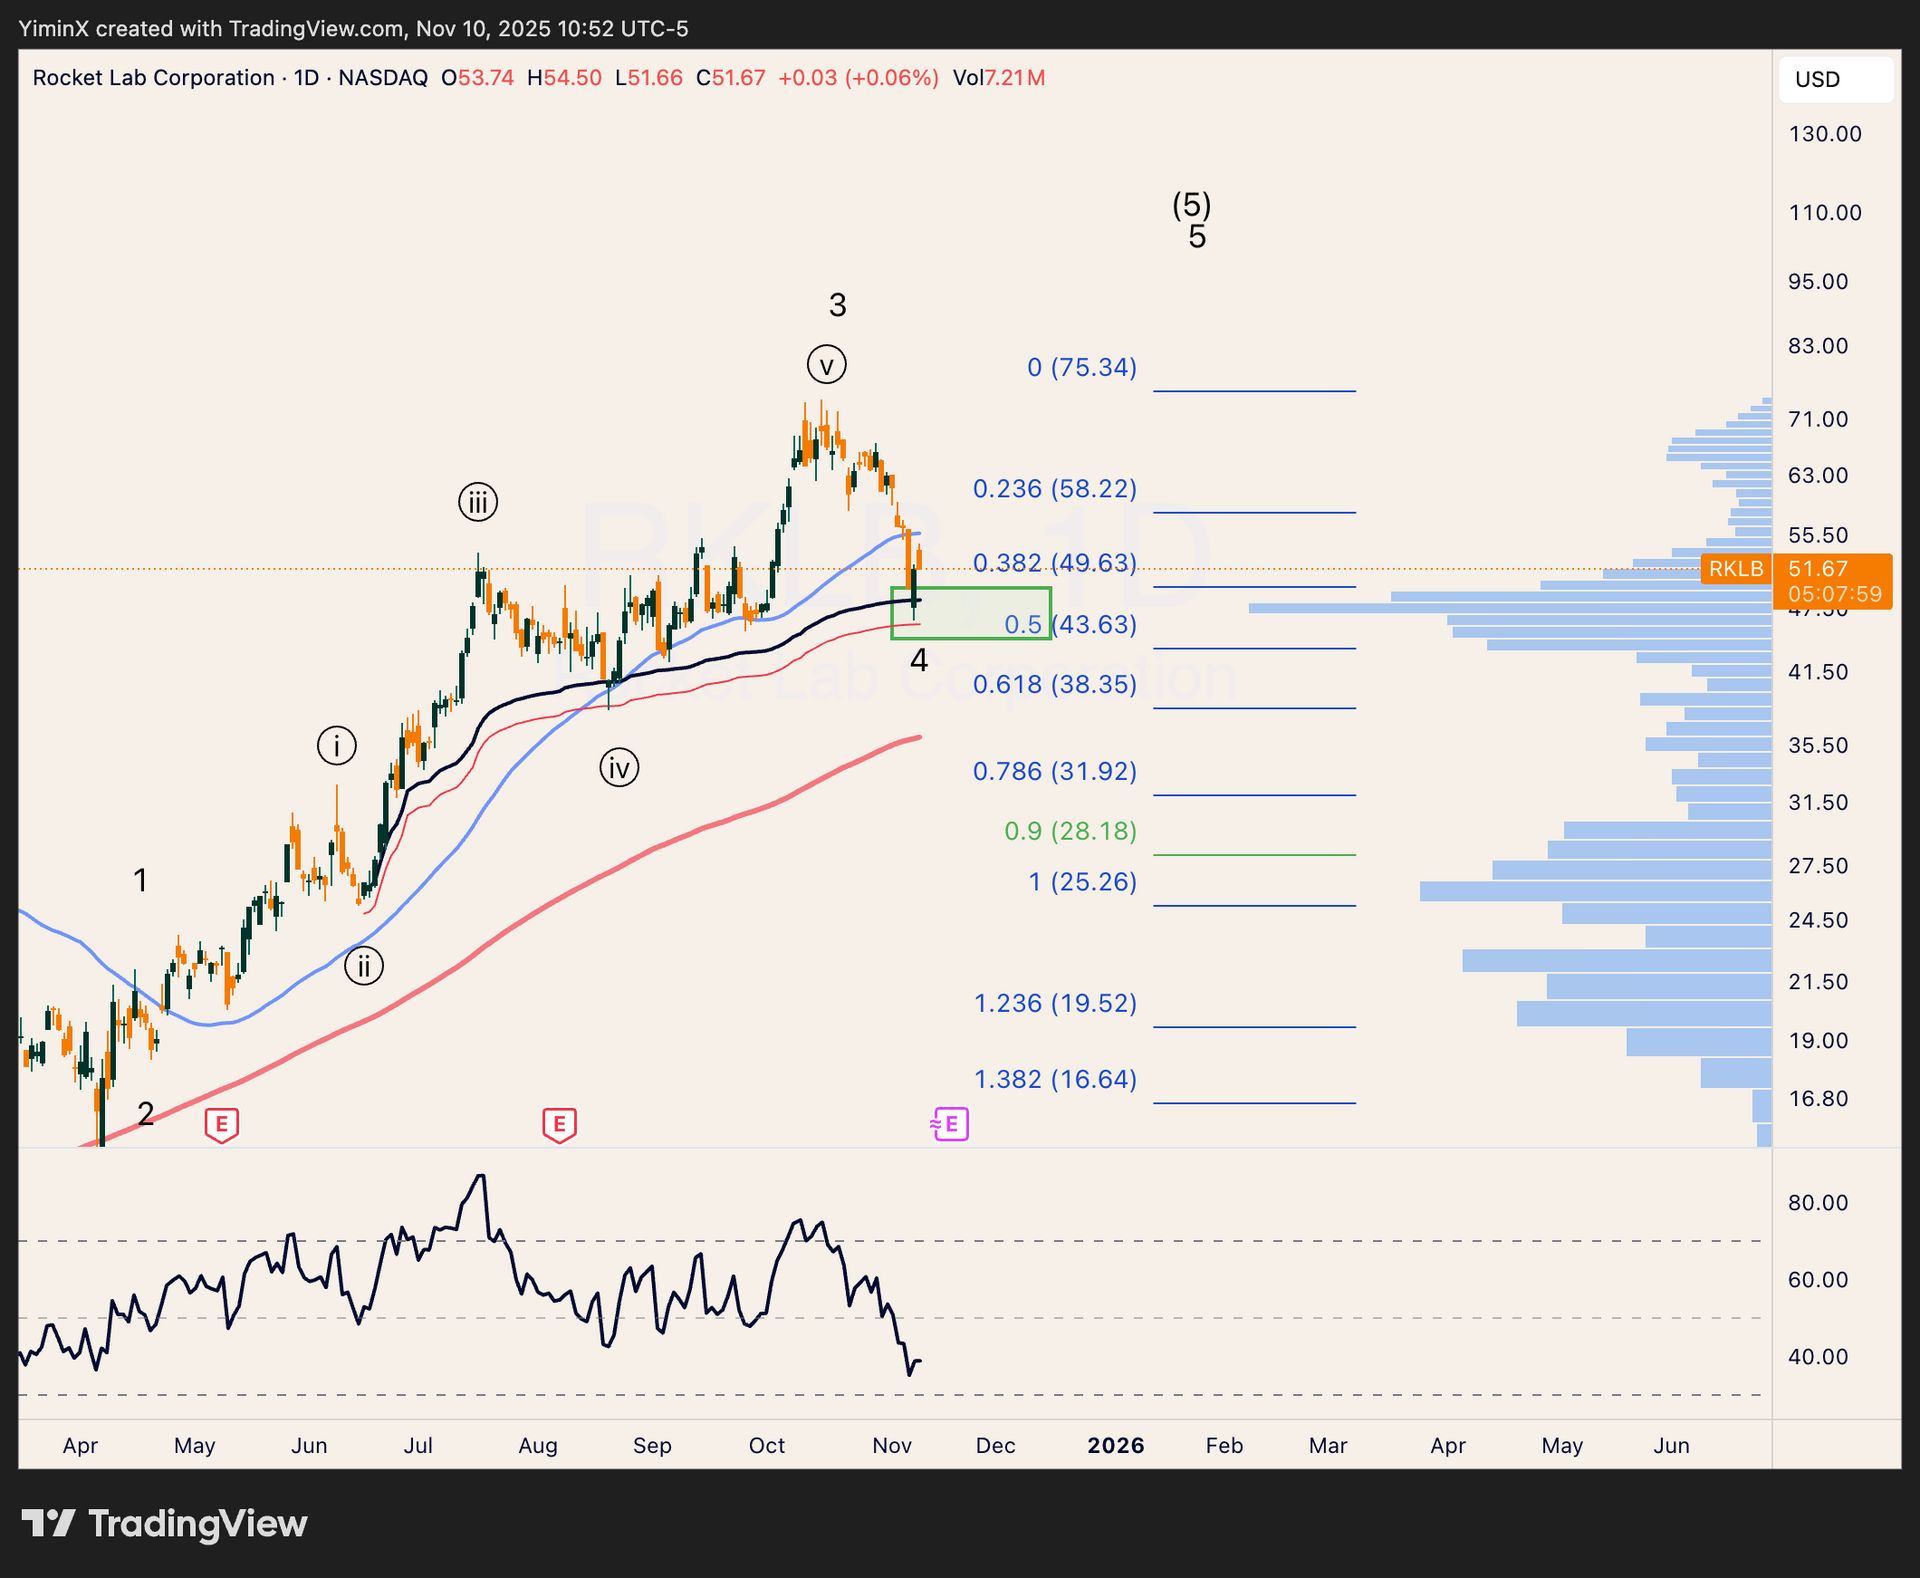This screenshot has height=1578, width=1920.
Task: Click the (5) wave projection label
Action: (x=1191, y=205)
